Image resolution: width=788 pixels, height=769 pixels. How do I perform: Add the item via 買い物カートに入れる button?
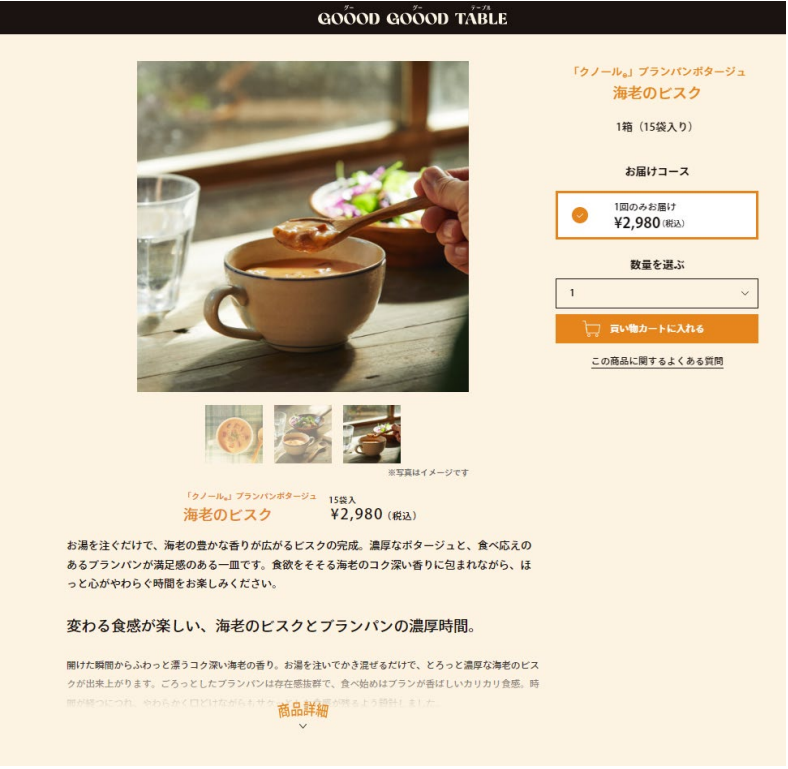pyautogui.click(x=657, y=329)
